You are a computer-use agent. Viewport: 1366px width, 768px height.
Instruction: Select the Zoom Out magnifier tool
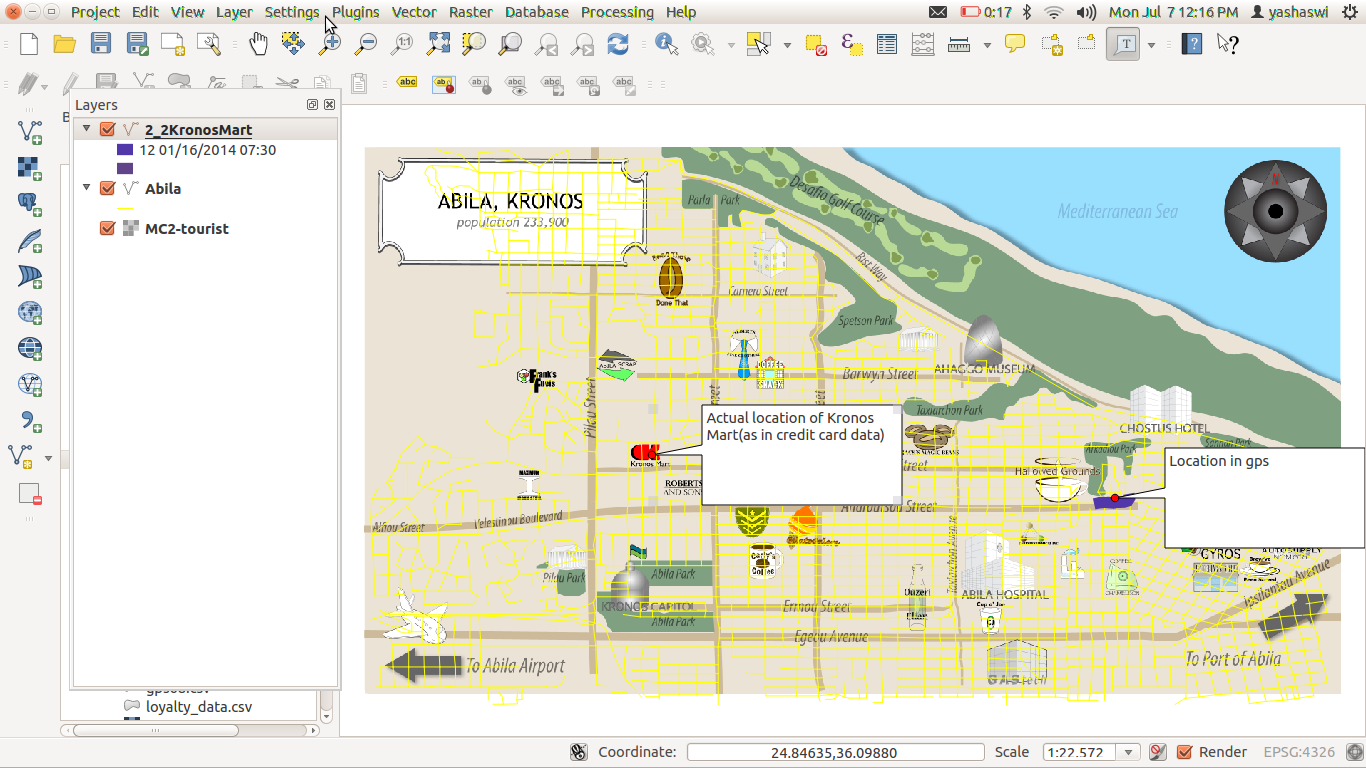pos(366,44)
